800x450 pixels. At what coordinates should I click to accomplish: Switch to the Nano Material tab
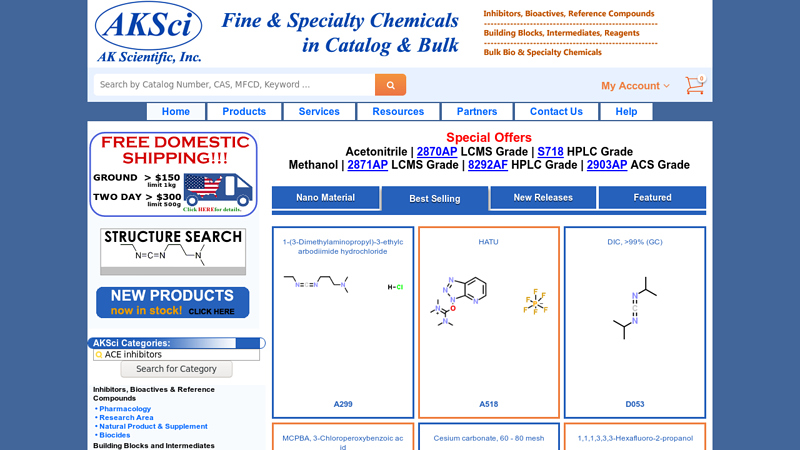[x=325, y=198]
